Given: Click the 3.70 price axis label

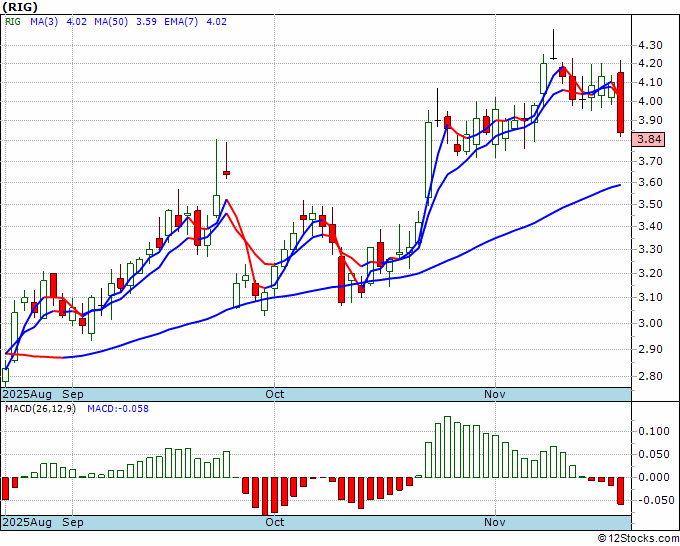Looking at the screenshot, I should pos(650,161).
